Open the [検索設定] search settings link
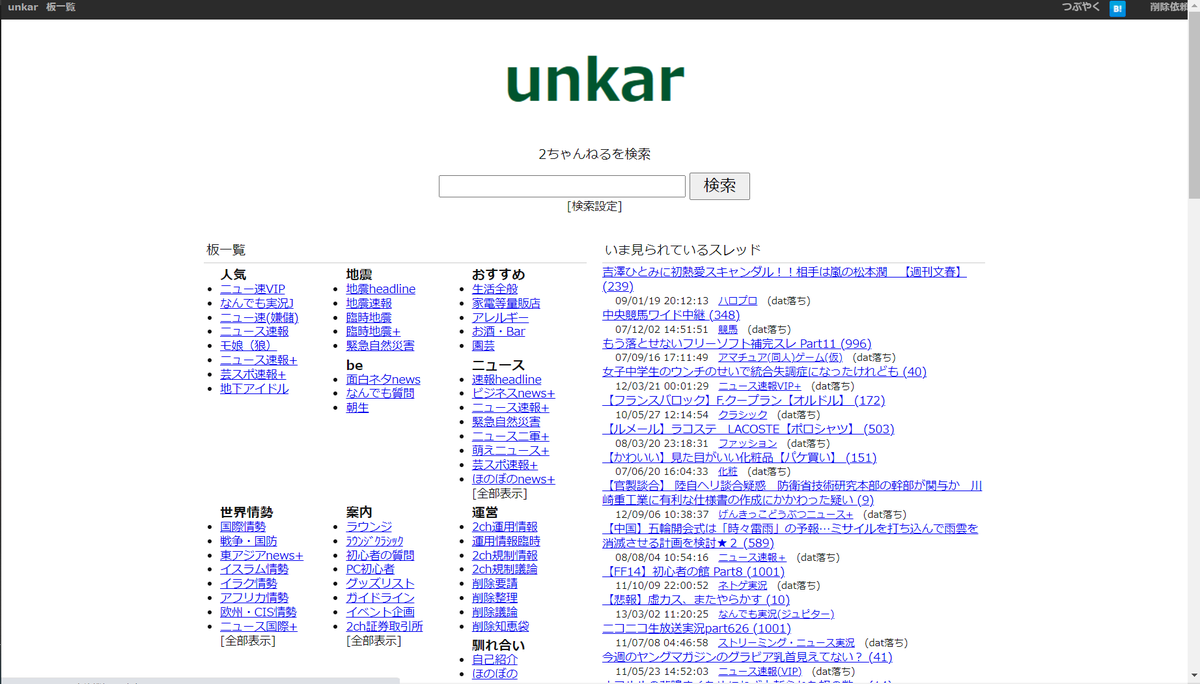Viewport: 1200px width, 684px height. (x=596, y=205)
